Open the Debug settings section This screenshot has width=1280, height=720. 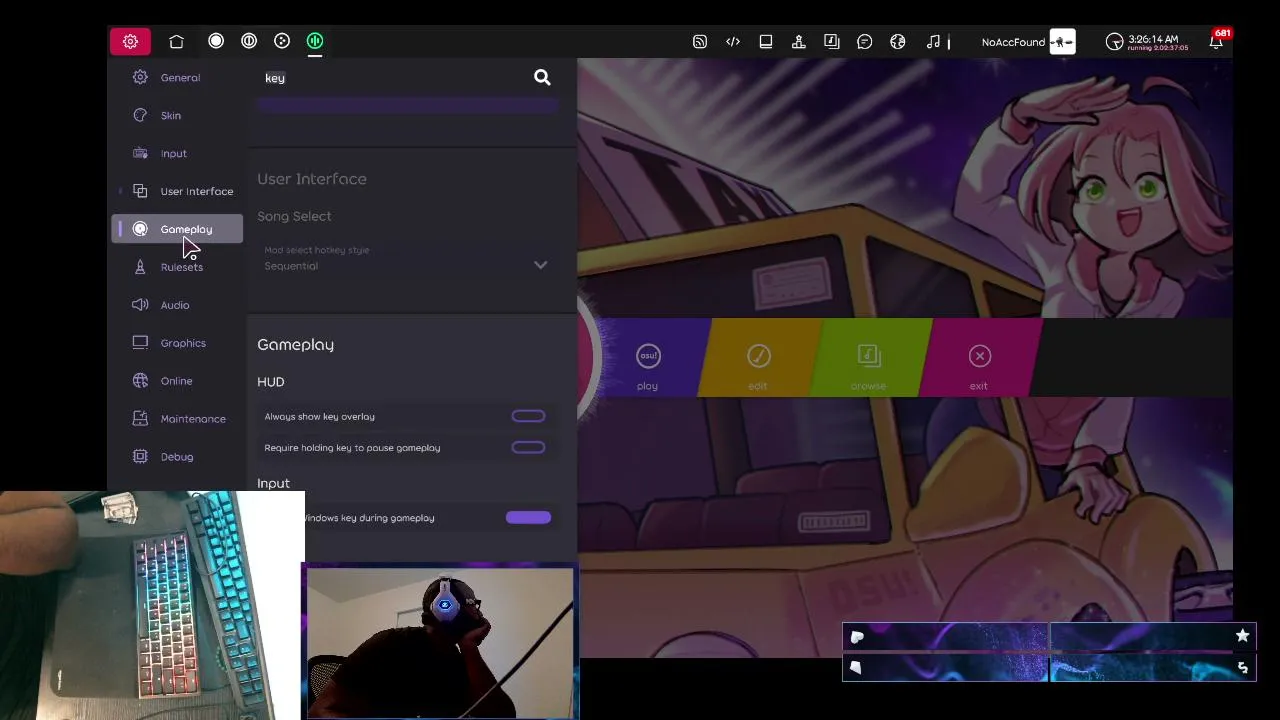tap(177, 457)
